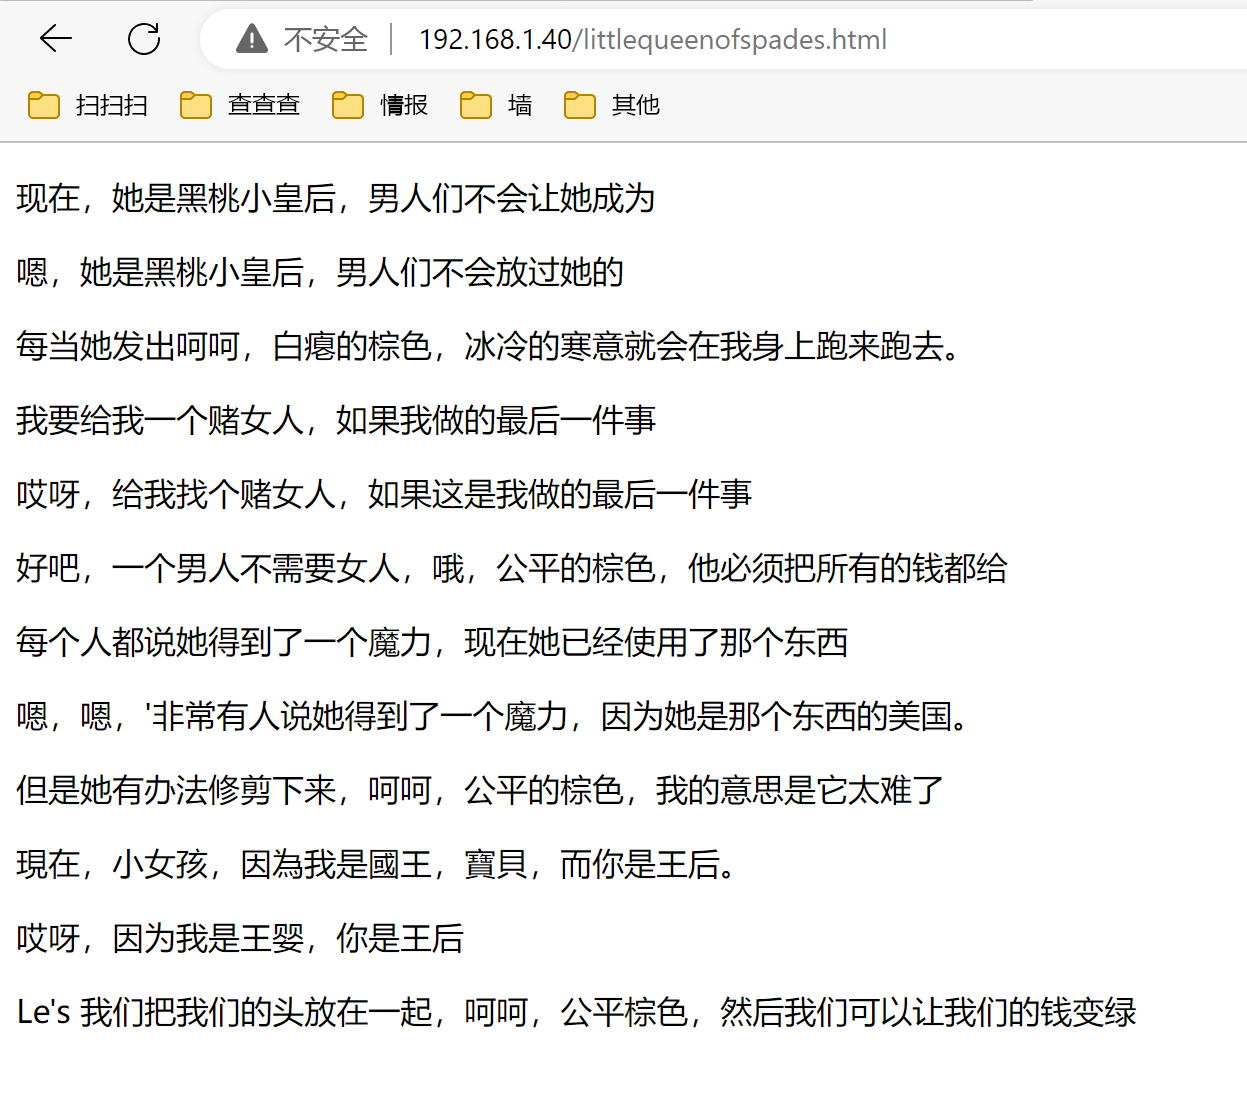
Task: Click the line starting 現在，小女孩
Action: (x=378, y=864)
